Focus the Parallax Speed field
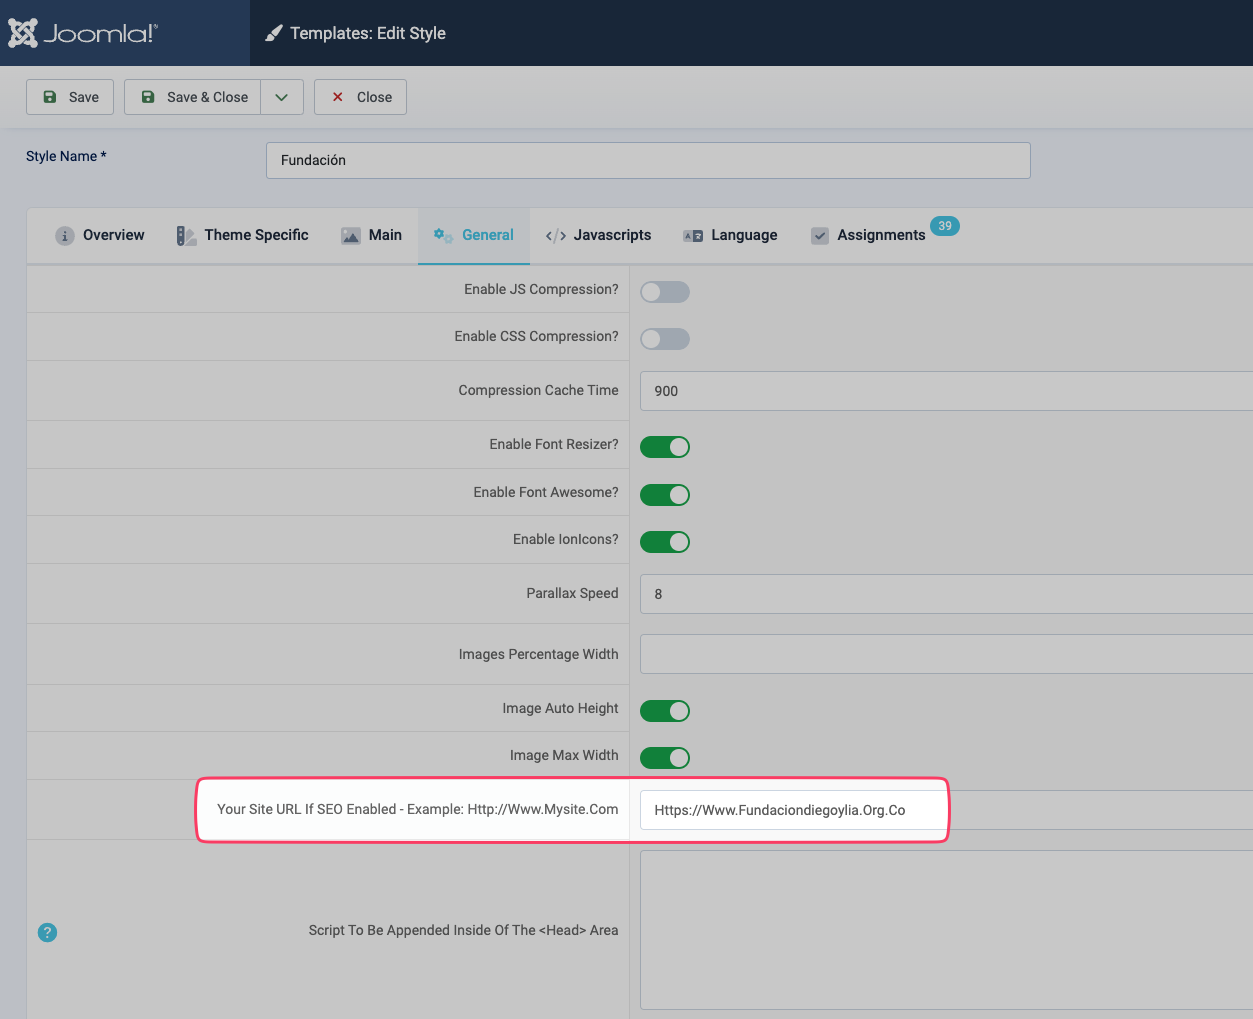Viewport: 1253px width, 1019px height. pyautogui.click(x=945, y=594)
